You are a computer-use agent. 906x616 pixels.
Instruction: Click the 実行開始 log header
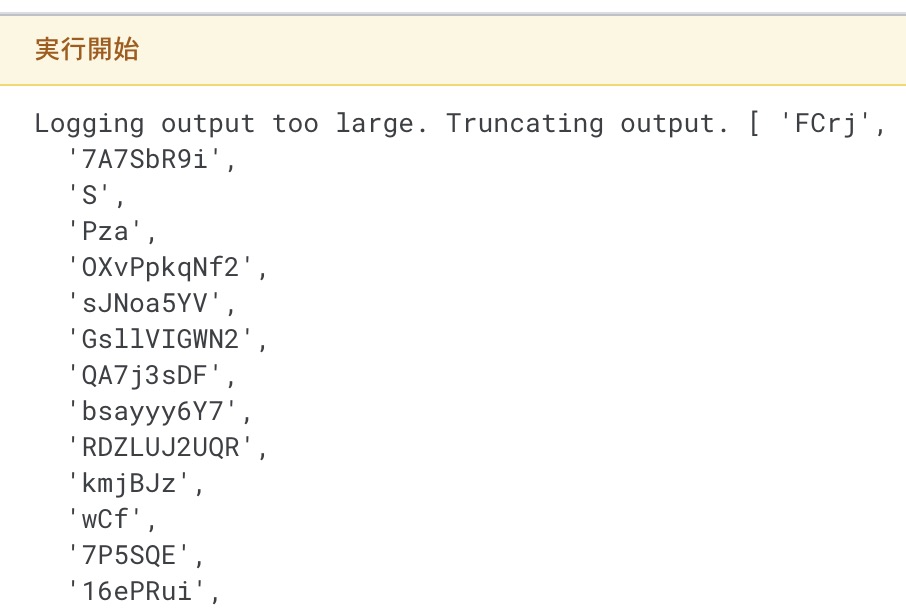coord(87,49)
